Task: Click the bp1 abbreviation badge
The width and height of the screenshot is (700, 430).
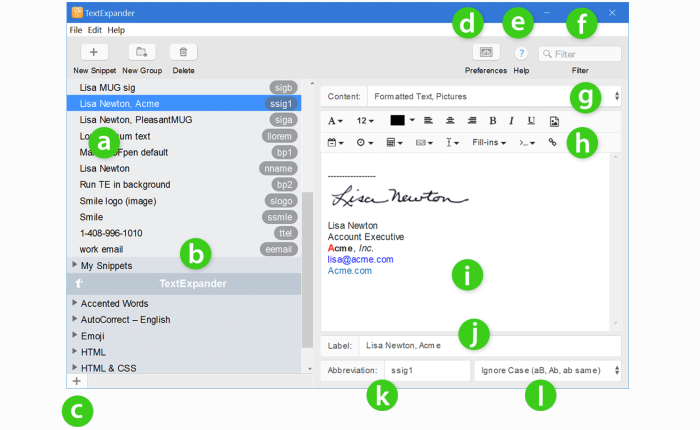Action: point(284,152)
